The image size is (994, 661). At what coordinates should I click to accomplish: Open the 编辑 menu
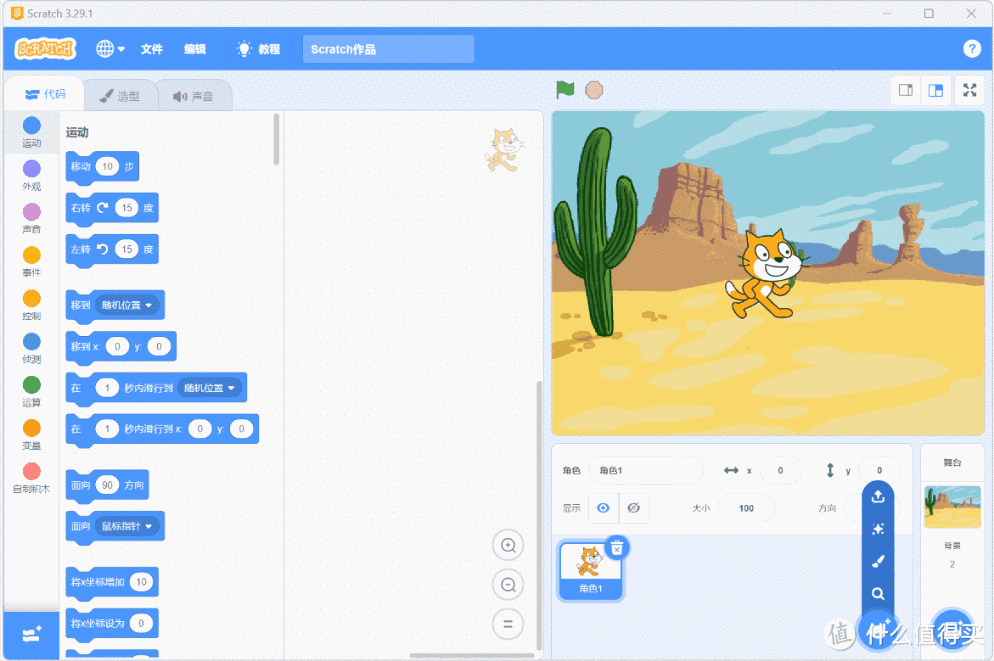195,49
